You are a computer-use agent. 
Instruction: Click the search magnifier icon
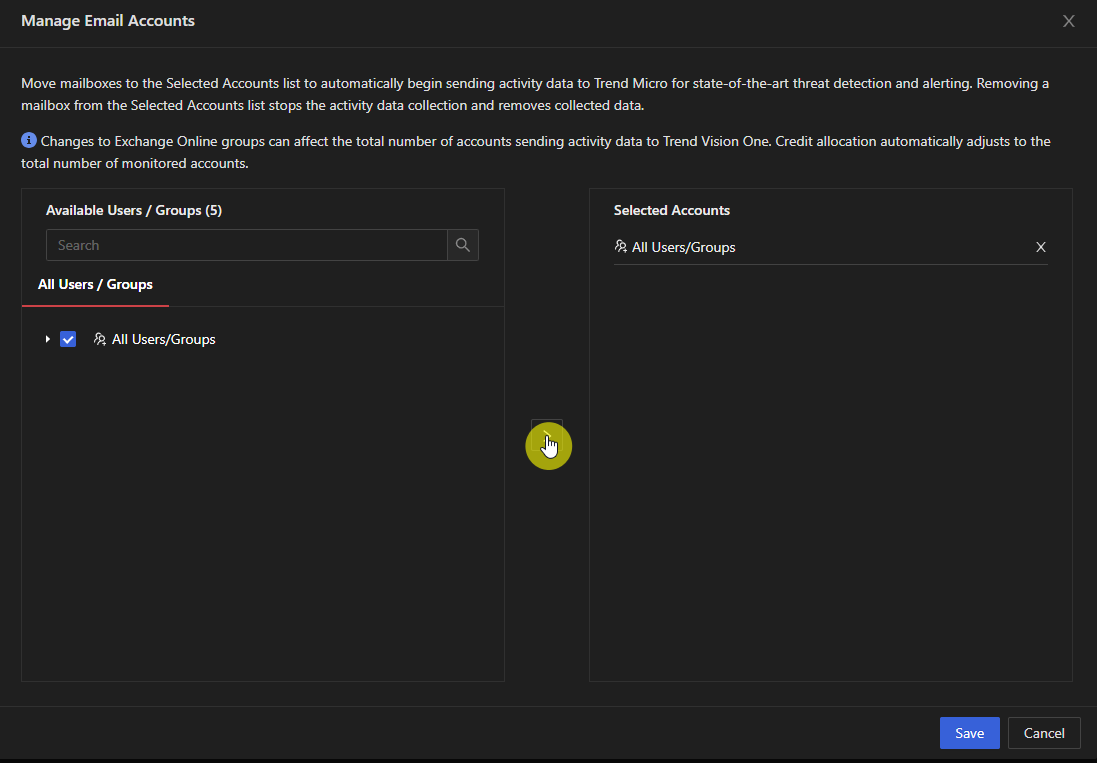coord(462,245)
